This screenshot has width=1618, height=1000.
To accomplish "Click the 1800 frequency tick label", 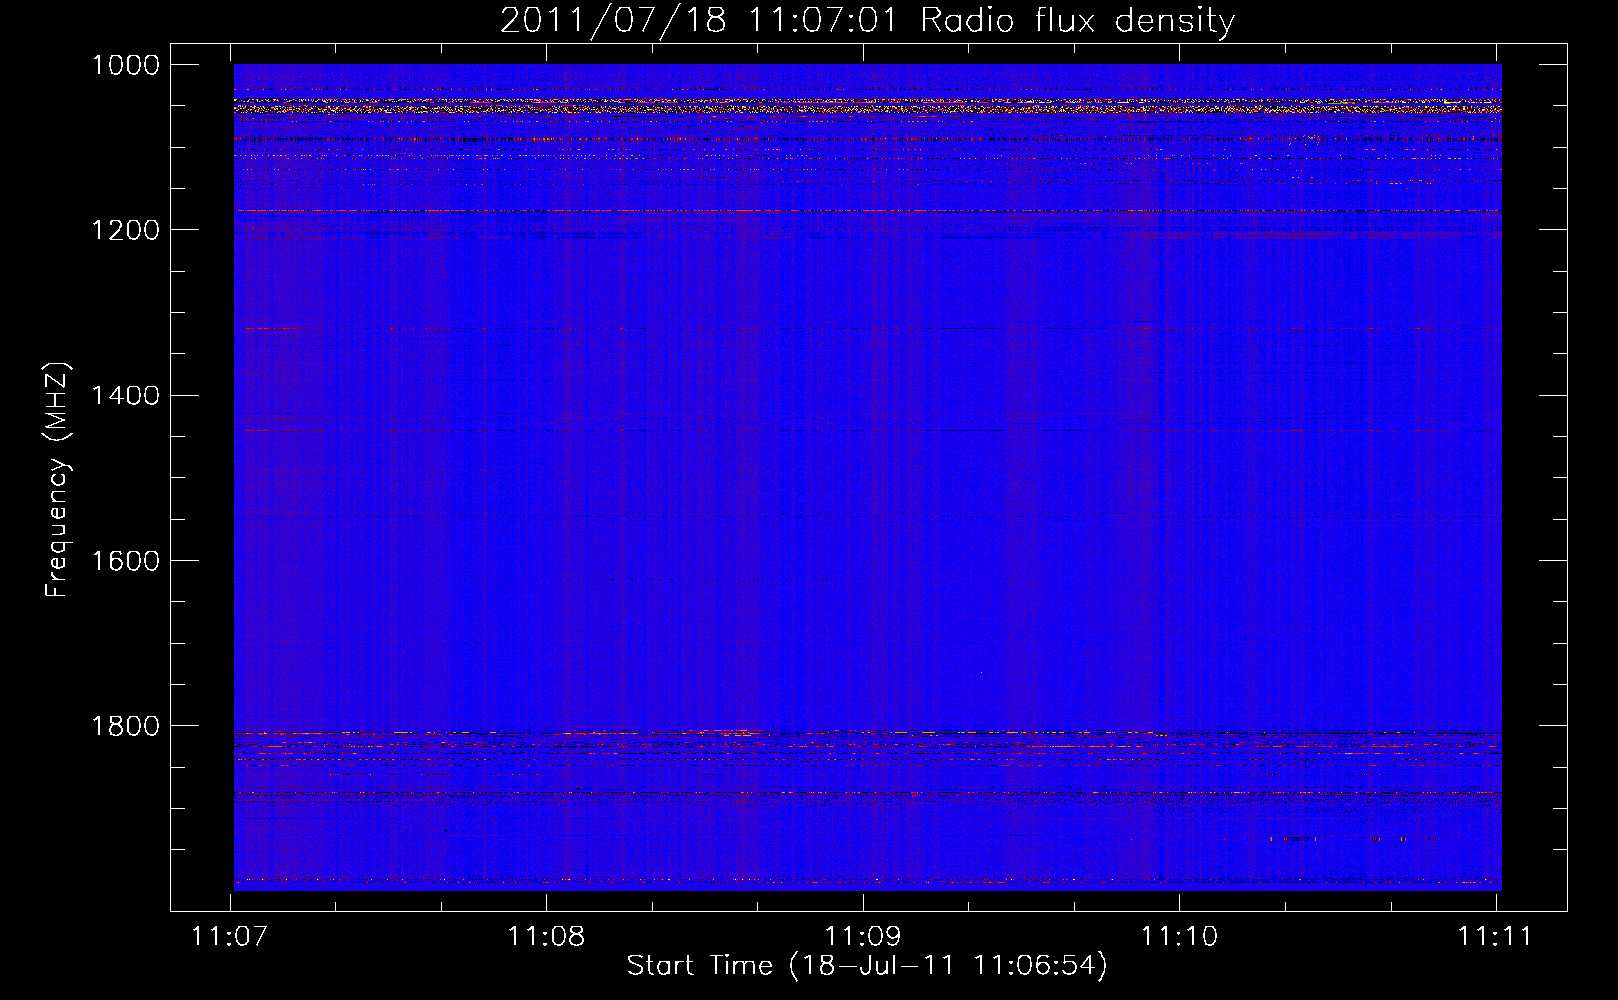I will pos(126,725).
